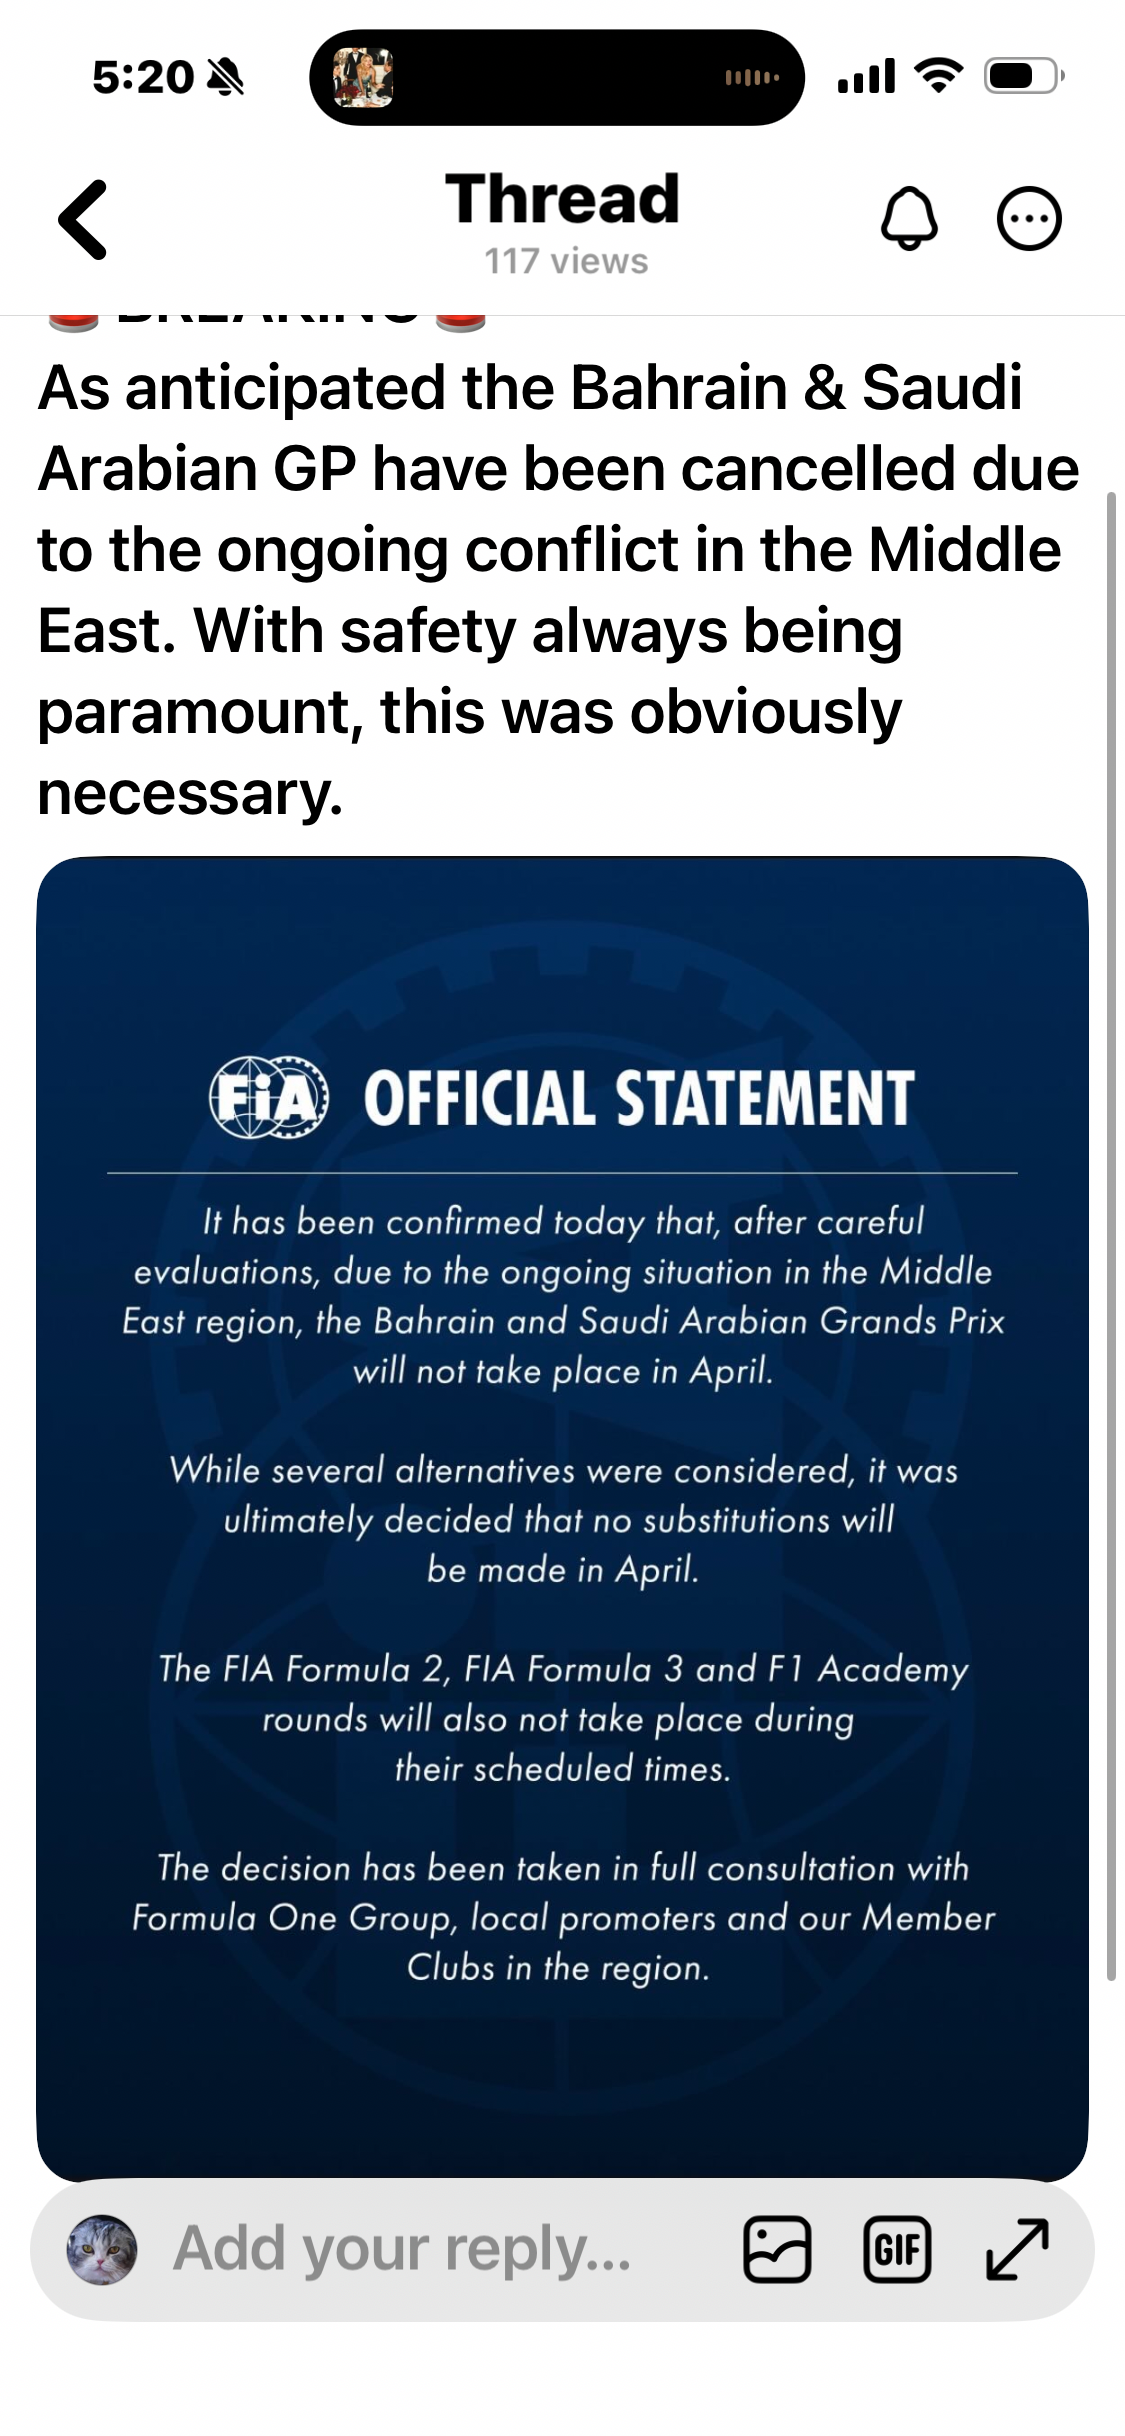
Task: Tap the FIA logo in the statement
Action: pos(268,1098)
